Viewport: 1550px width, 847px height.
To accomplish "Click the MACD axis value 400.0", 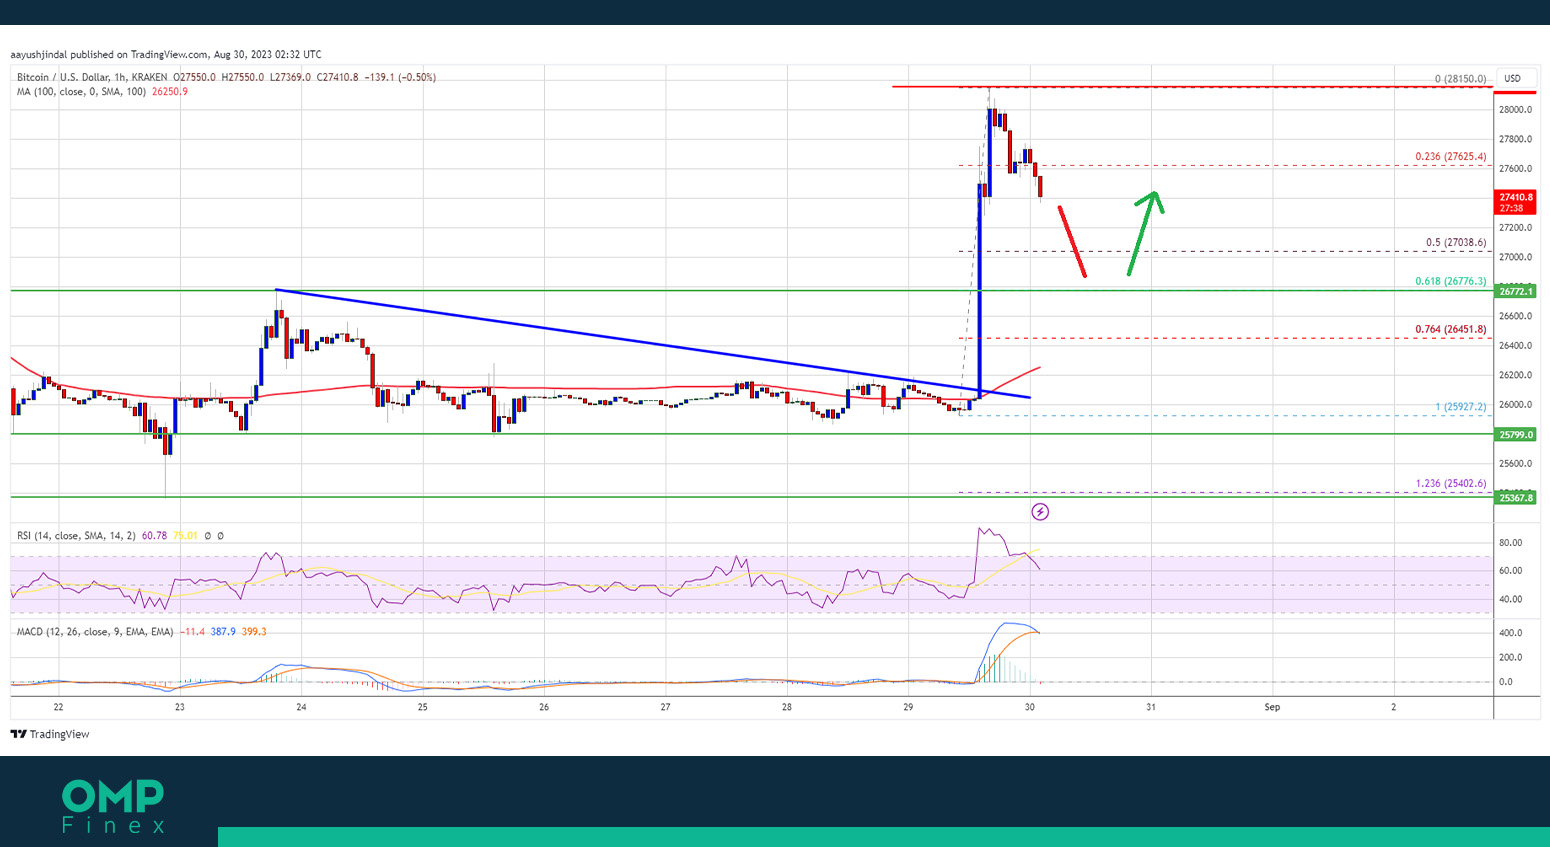I will 1511,633.
